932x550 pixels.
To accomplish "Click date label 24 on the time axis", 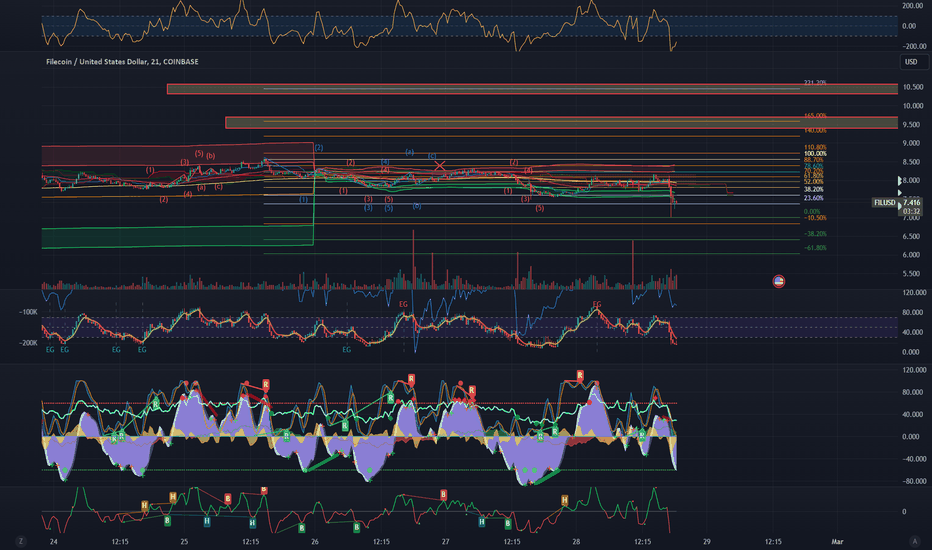I will click(x=53, y=542).
